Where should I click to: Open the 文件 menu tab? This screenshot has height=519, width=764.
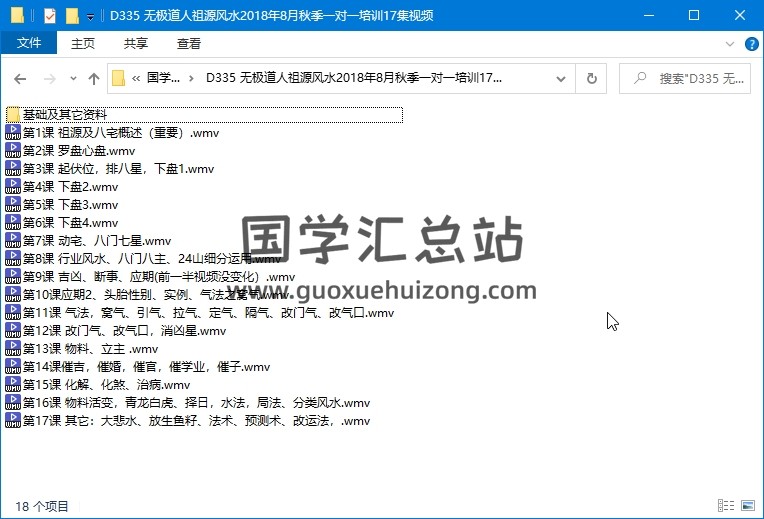pyautogui.click(x=29, y=43)
